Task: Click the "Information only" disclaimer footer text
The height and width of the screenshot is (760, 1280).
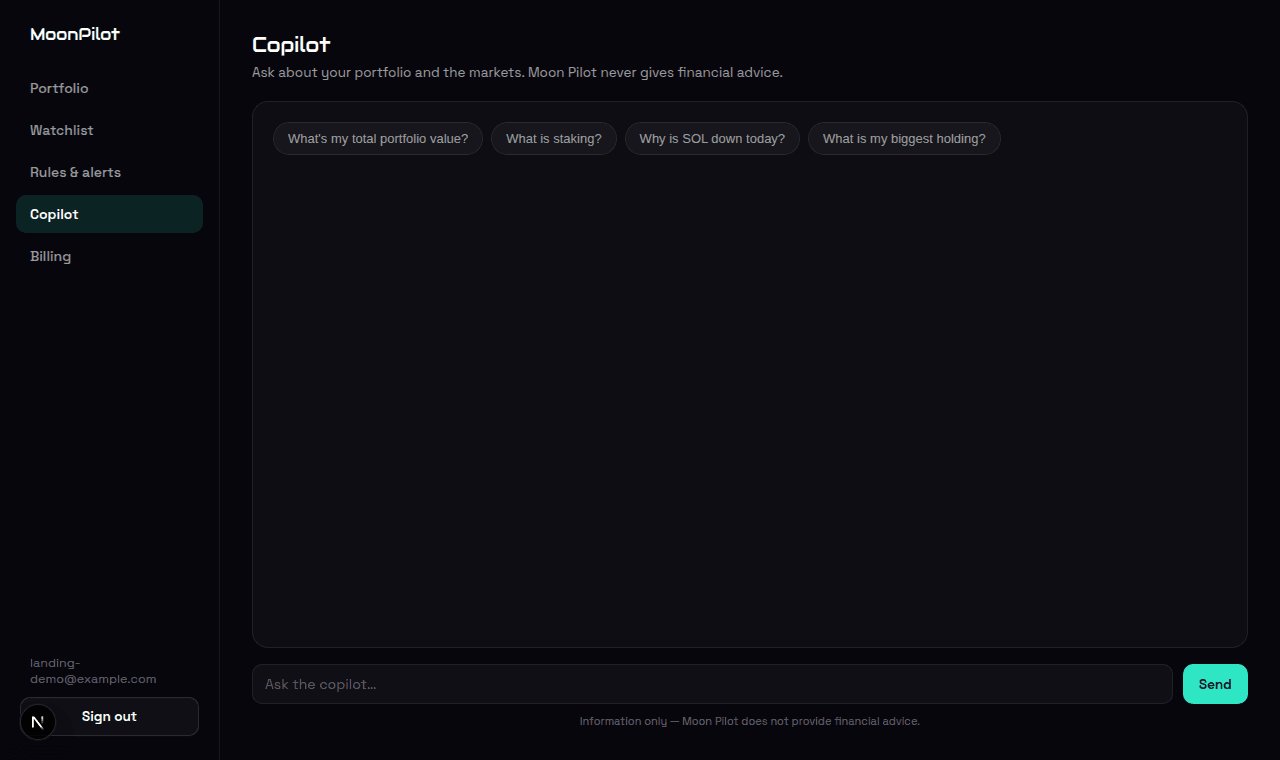Action: click(750, 721)
